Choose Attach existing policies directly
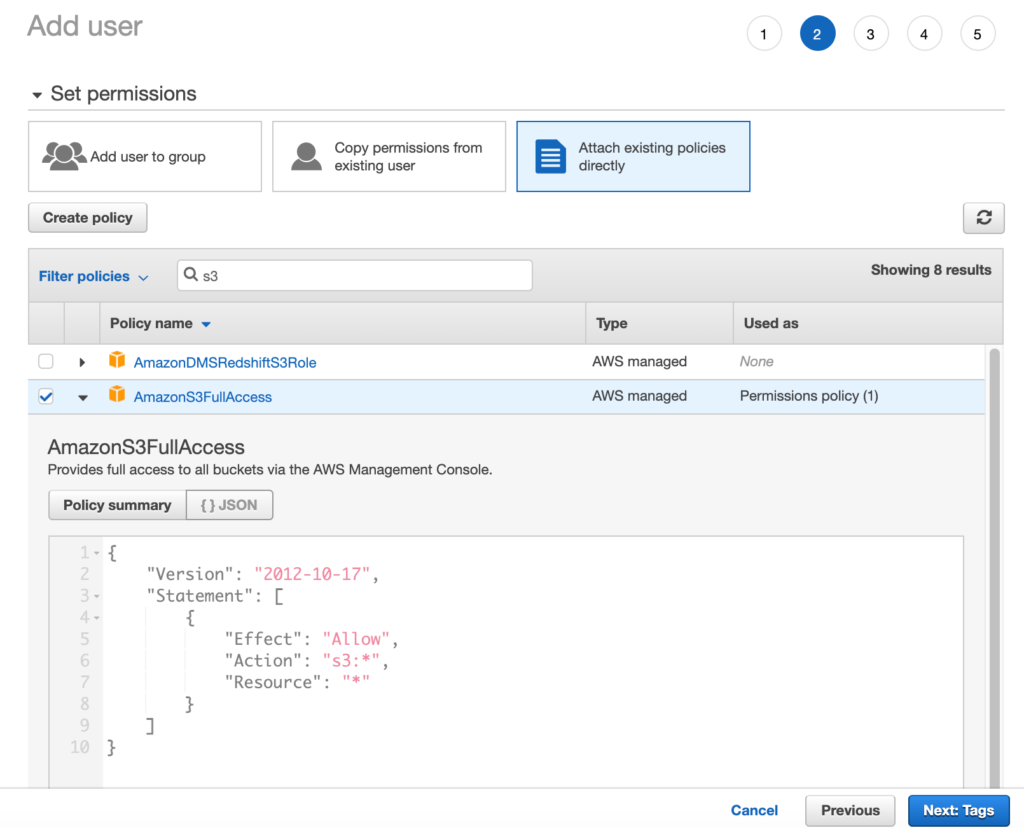This screenshot has height=828, width=1024. pos(633,157)
